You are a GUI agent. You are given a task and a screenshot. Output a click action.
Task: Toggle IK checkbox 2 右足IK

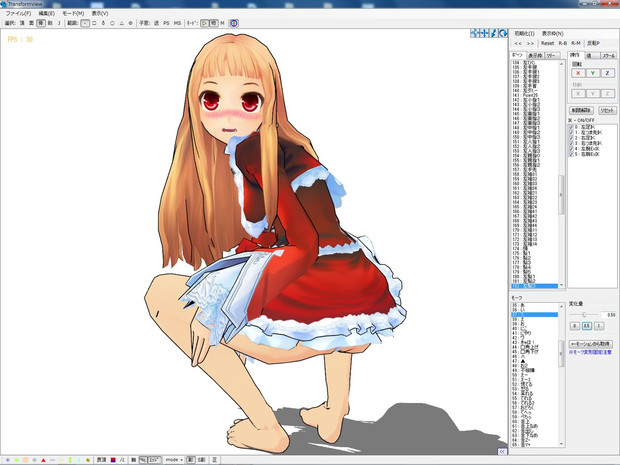[571, 138]
